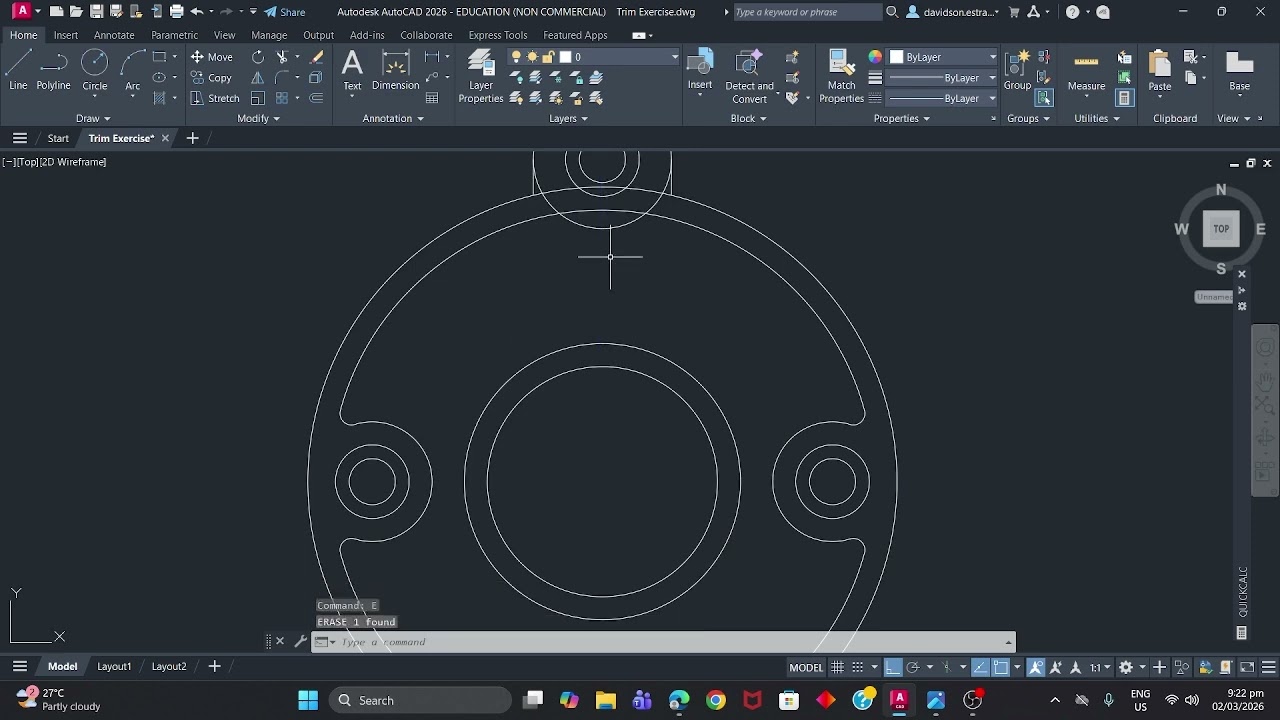Open the object color ByLayer dropdown

point(942,57)
